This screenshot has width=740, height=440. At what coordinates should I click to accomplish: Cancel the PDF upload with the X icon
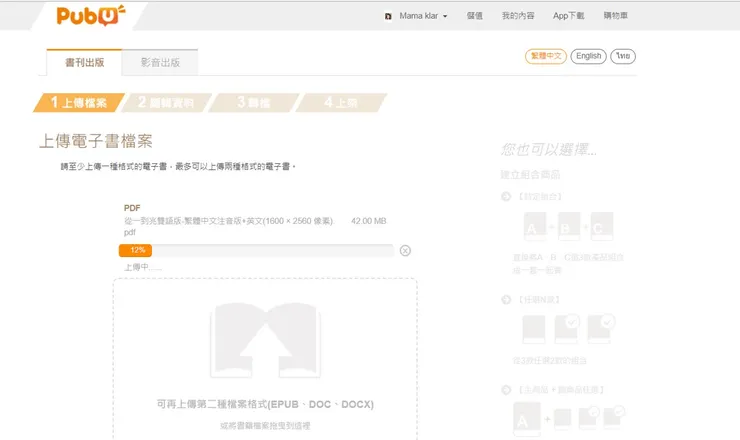[405, 251]
